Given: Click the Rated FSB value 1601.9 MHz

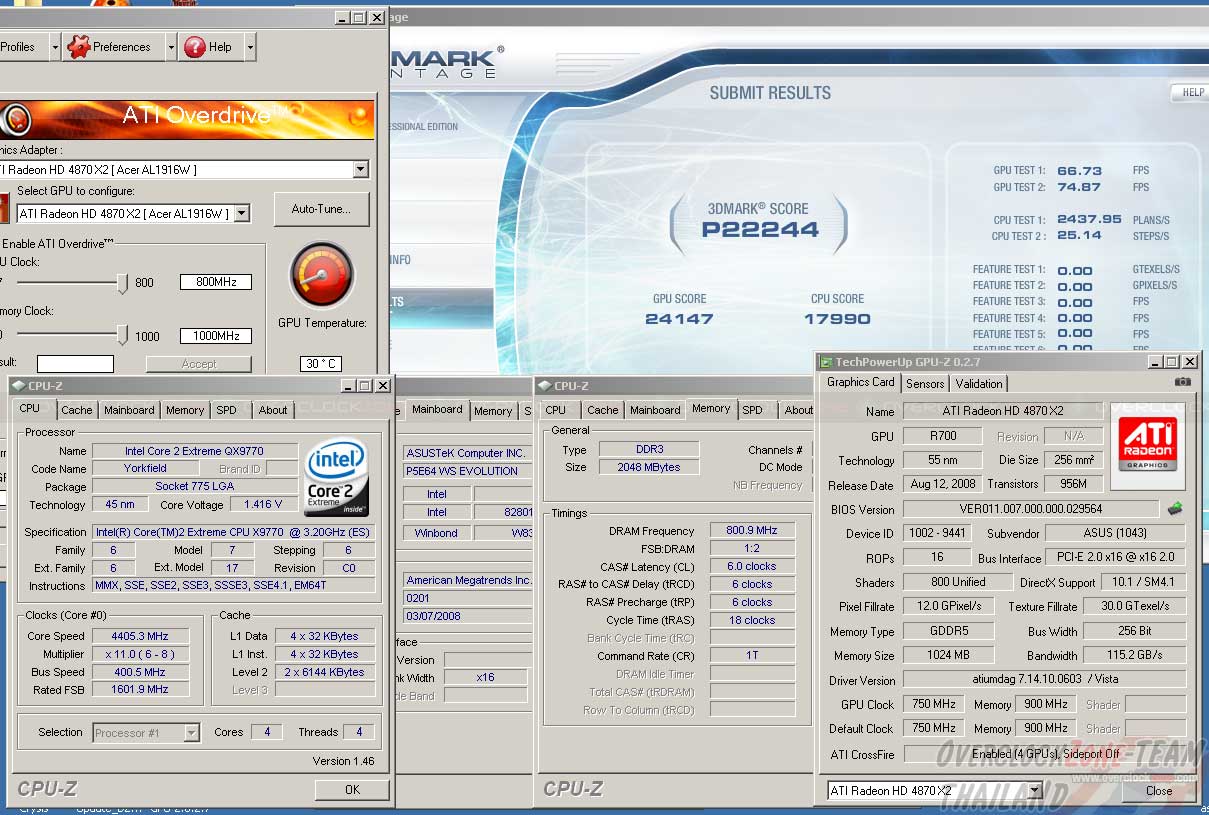Looking at the screenshot, I should point(141,689).
